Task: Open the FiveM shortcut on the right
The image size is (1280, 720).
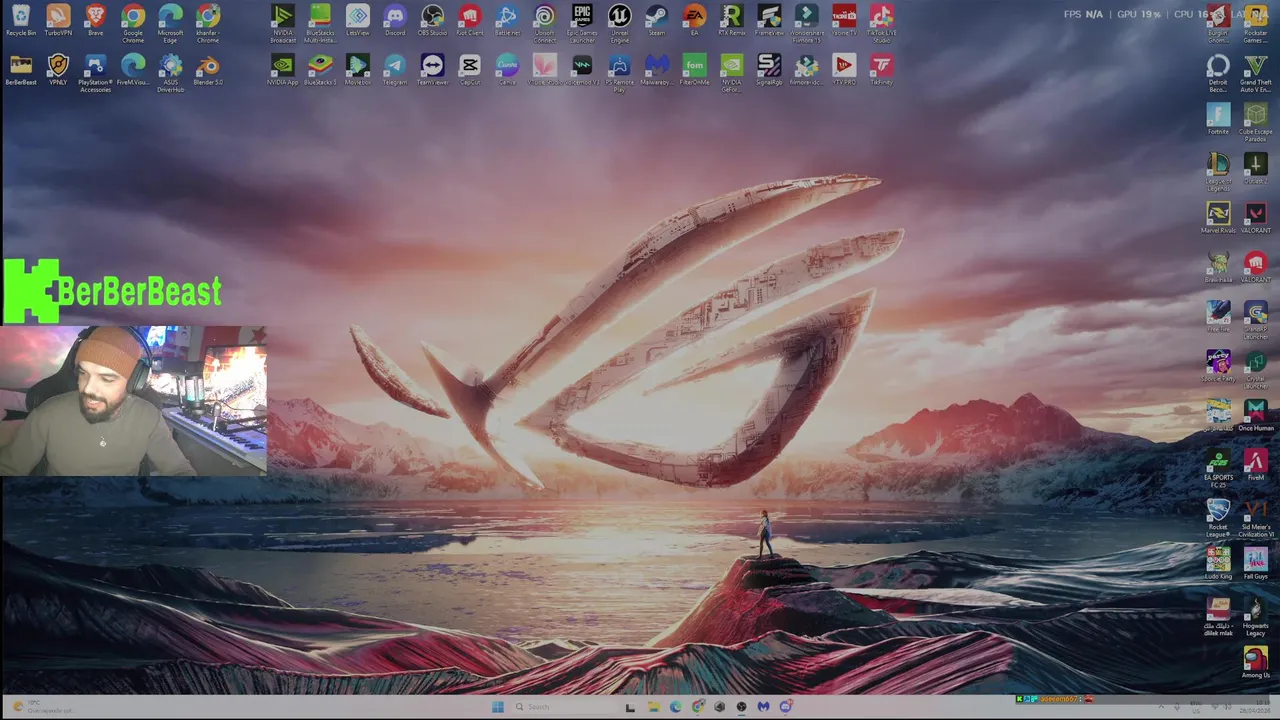Action: 1255,465
